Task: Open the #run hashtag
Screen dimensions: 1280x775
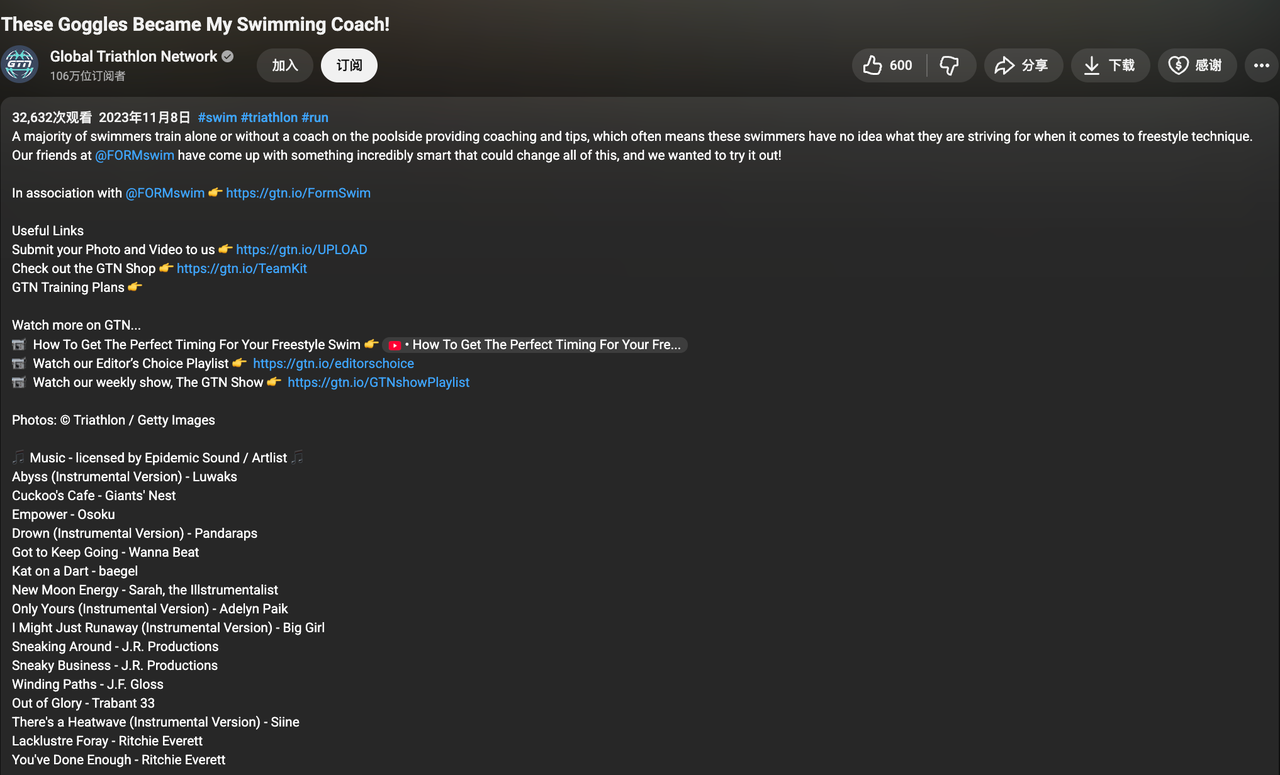Action: coord(315,118)
